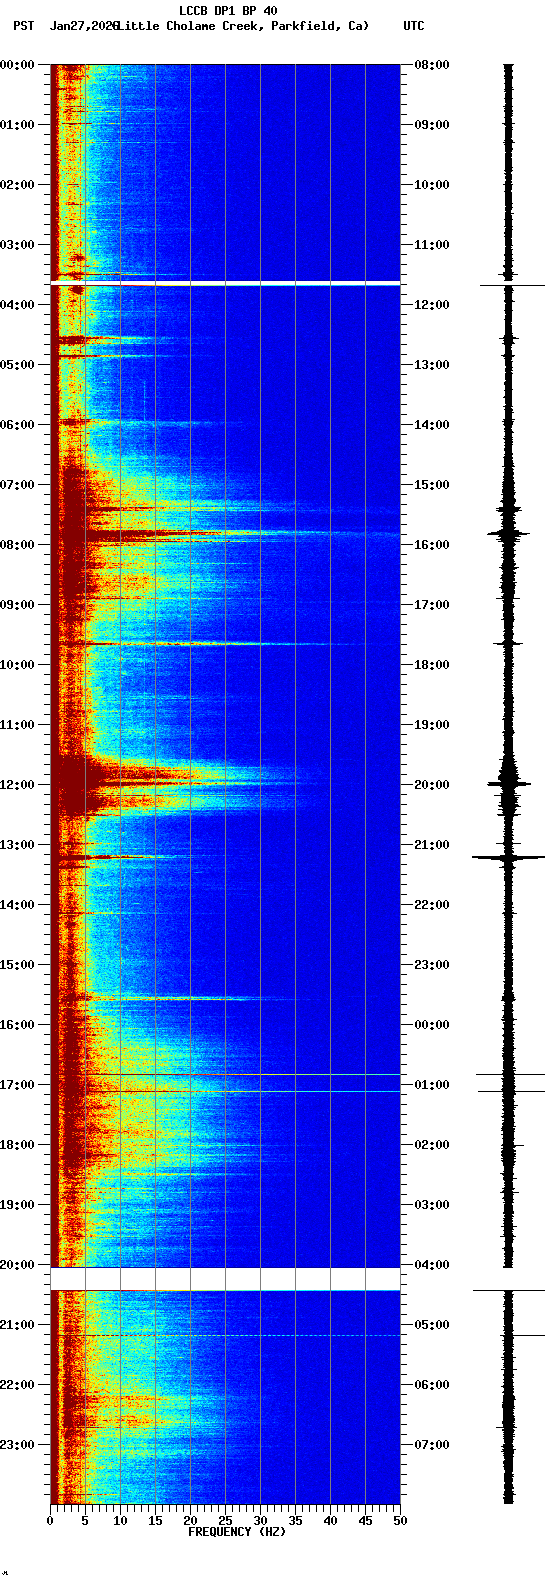Click the 08:00 label on UTC axis
Viewport: 552px width, 1584px height.
tap(432, 65)
